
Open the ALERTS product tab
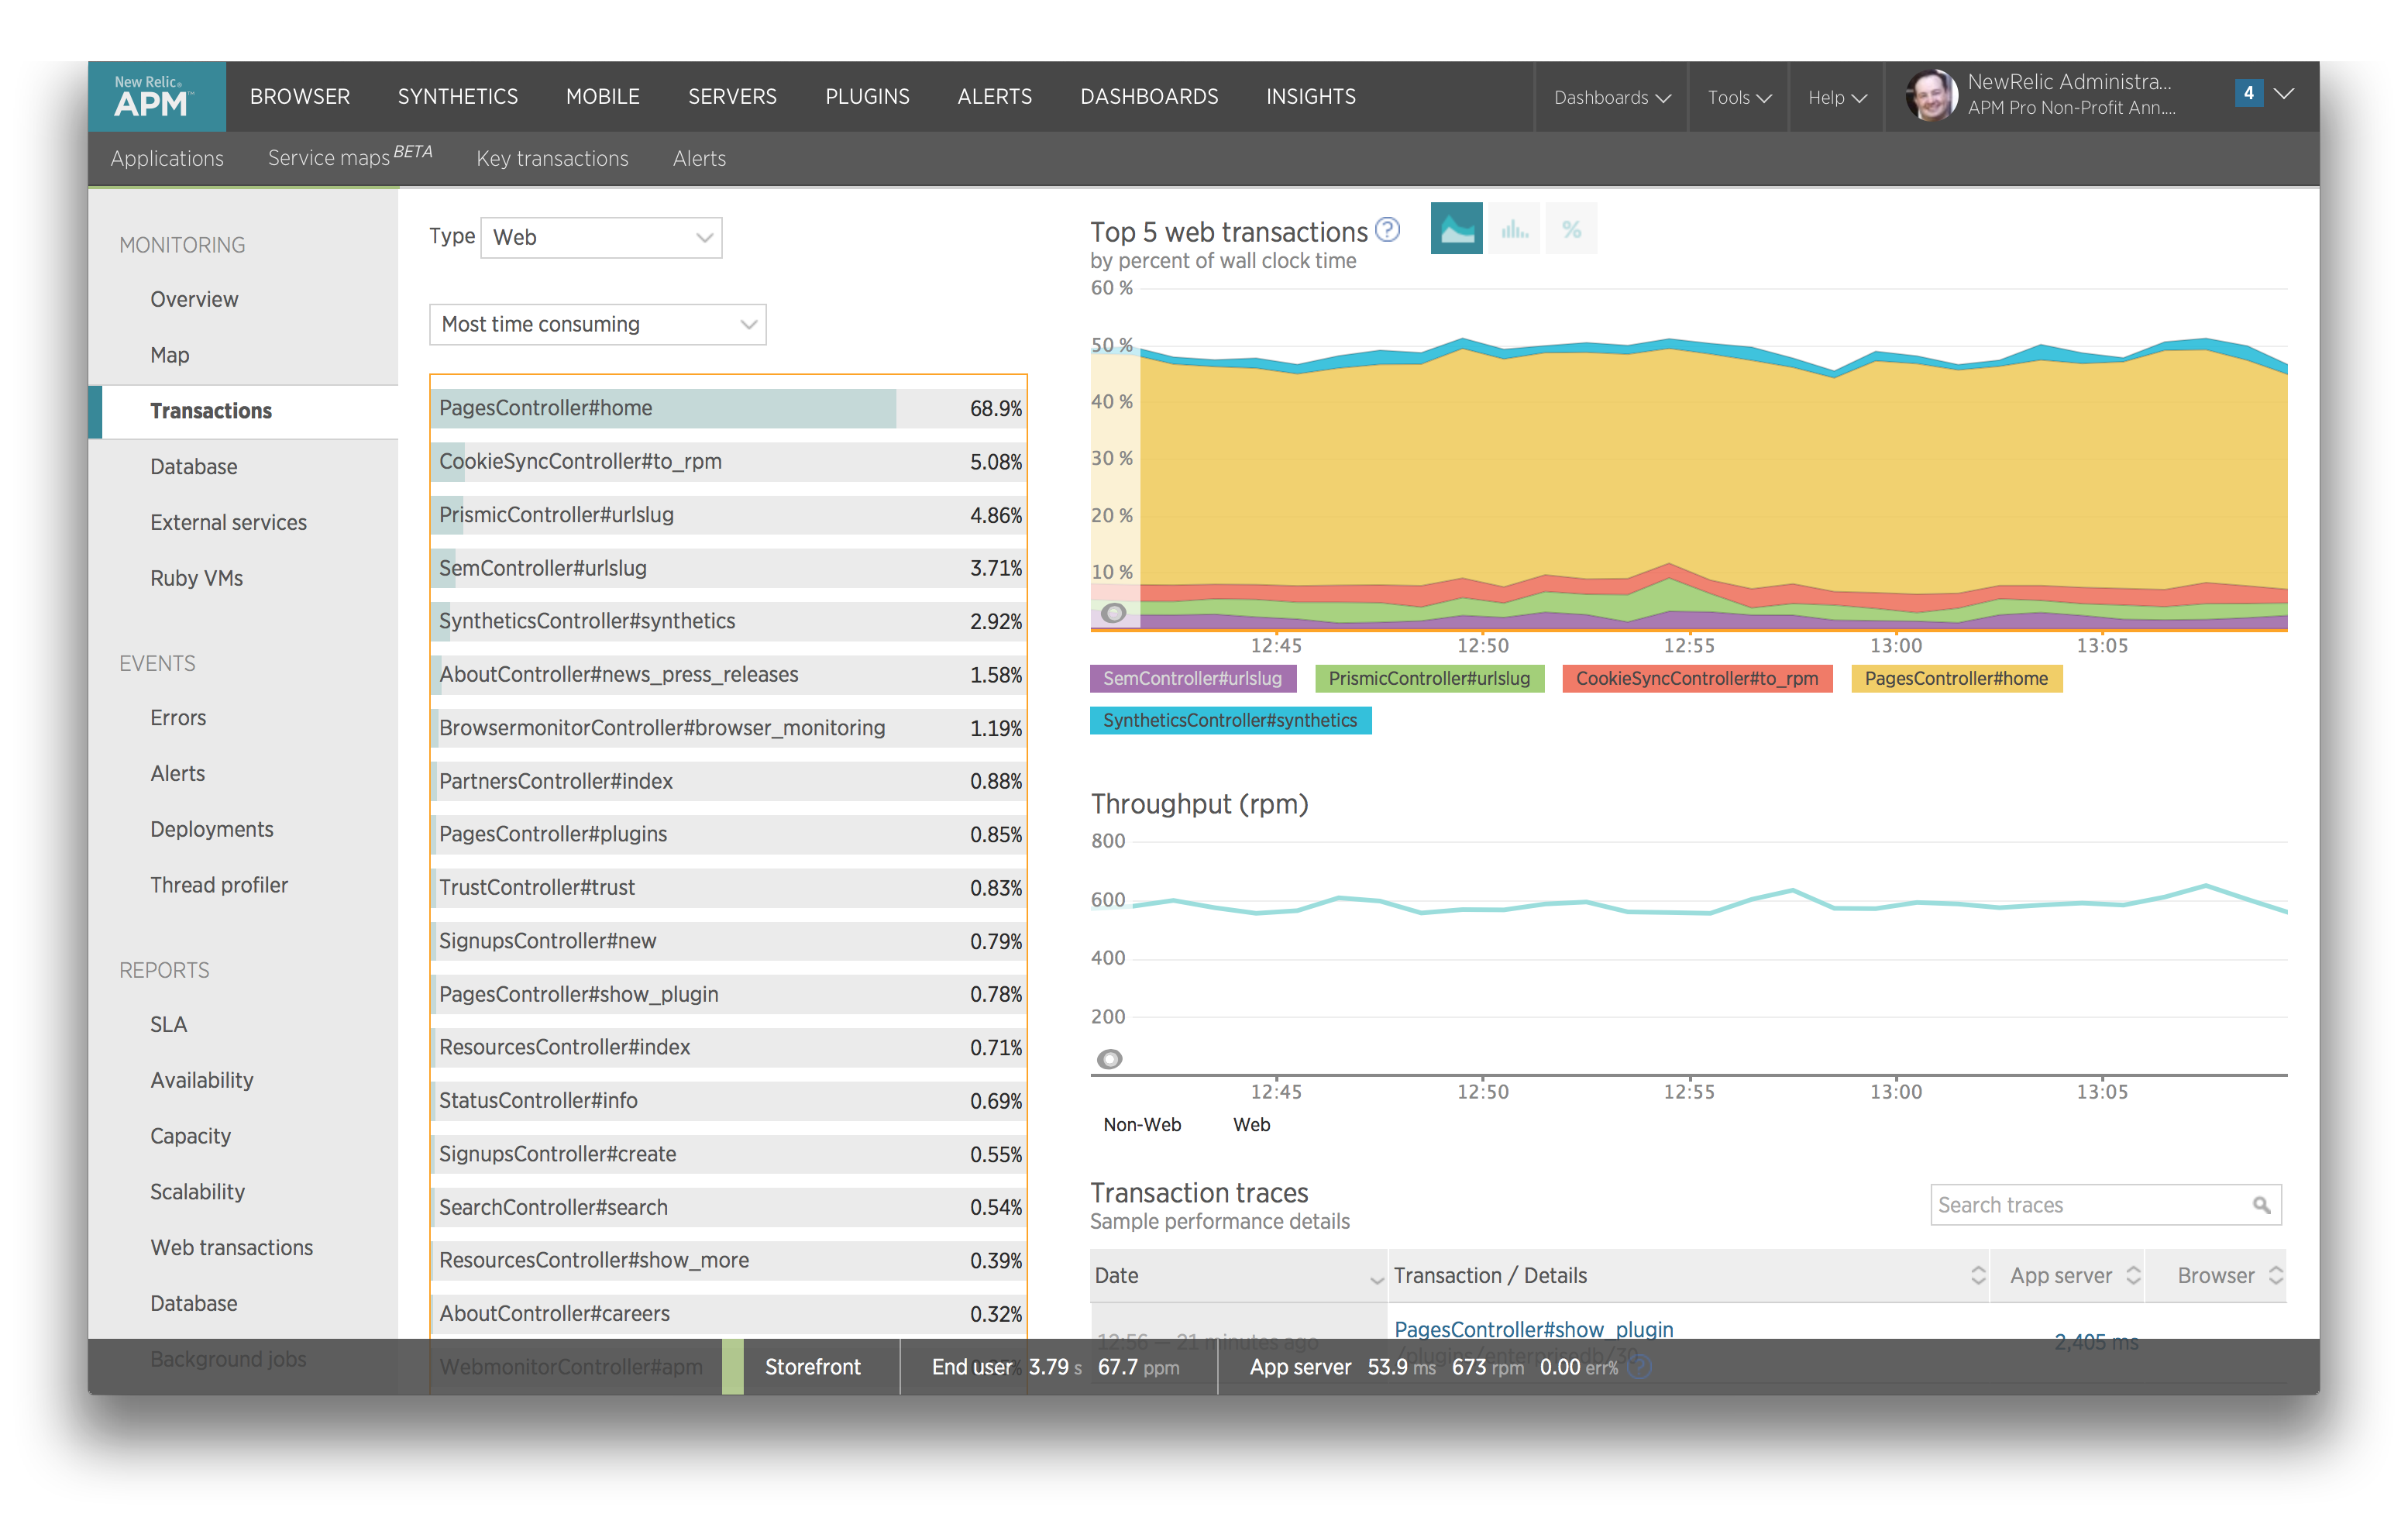pyautogui.click(x=994, y=97)
